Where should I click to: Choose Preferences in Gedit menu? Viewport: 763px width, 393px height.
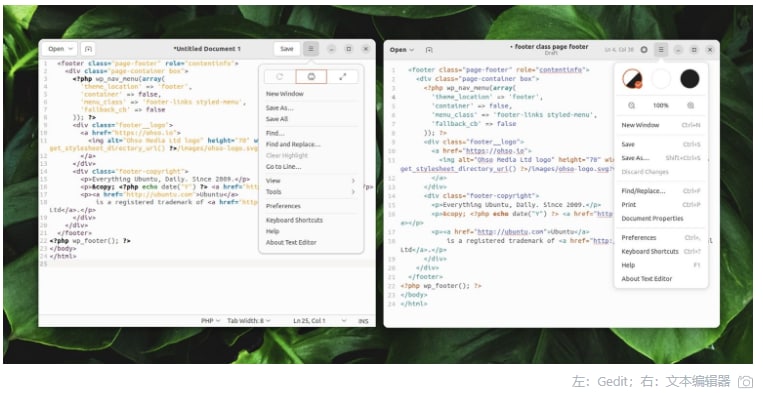coord(310,206)
